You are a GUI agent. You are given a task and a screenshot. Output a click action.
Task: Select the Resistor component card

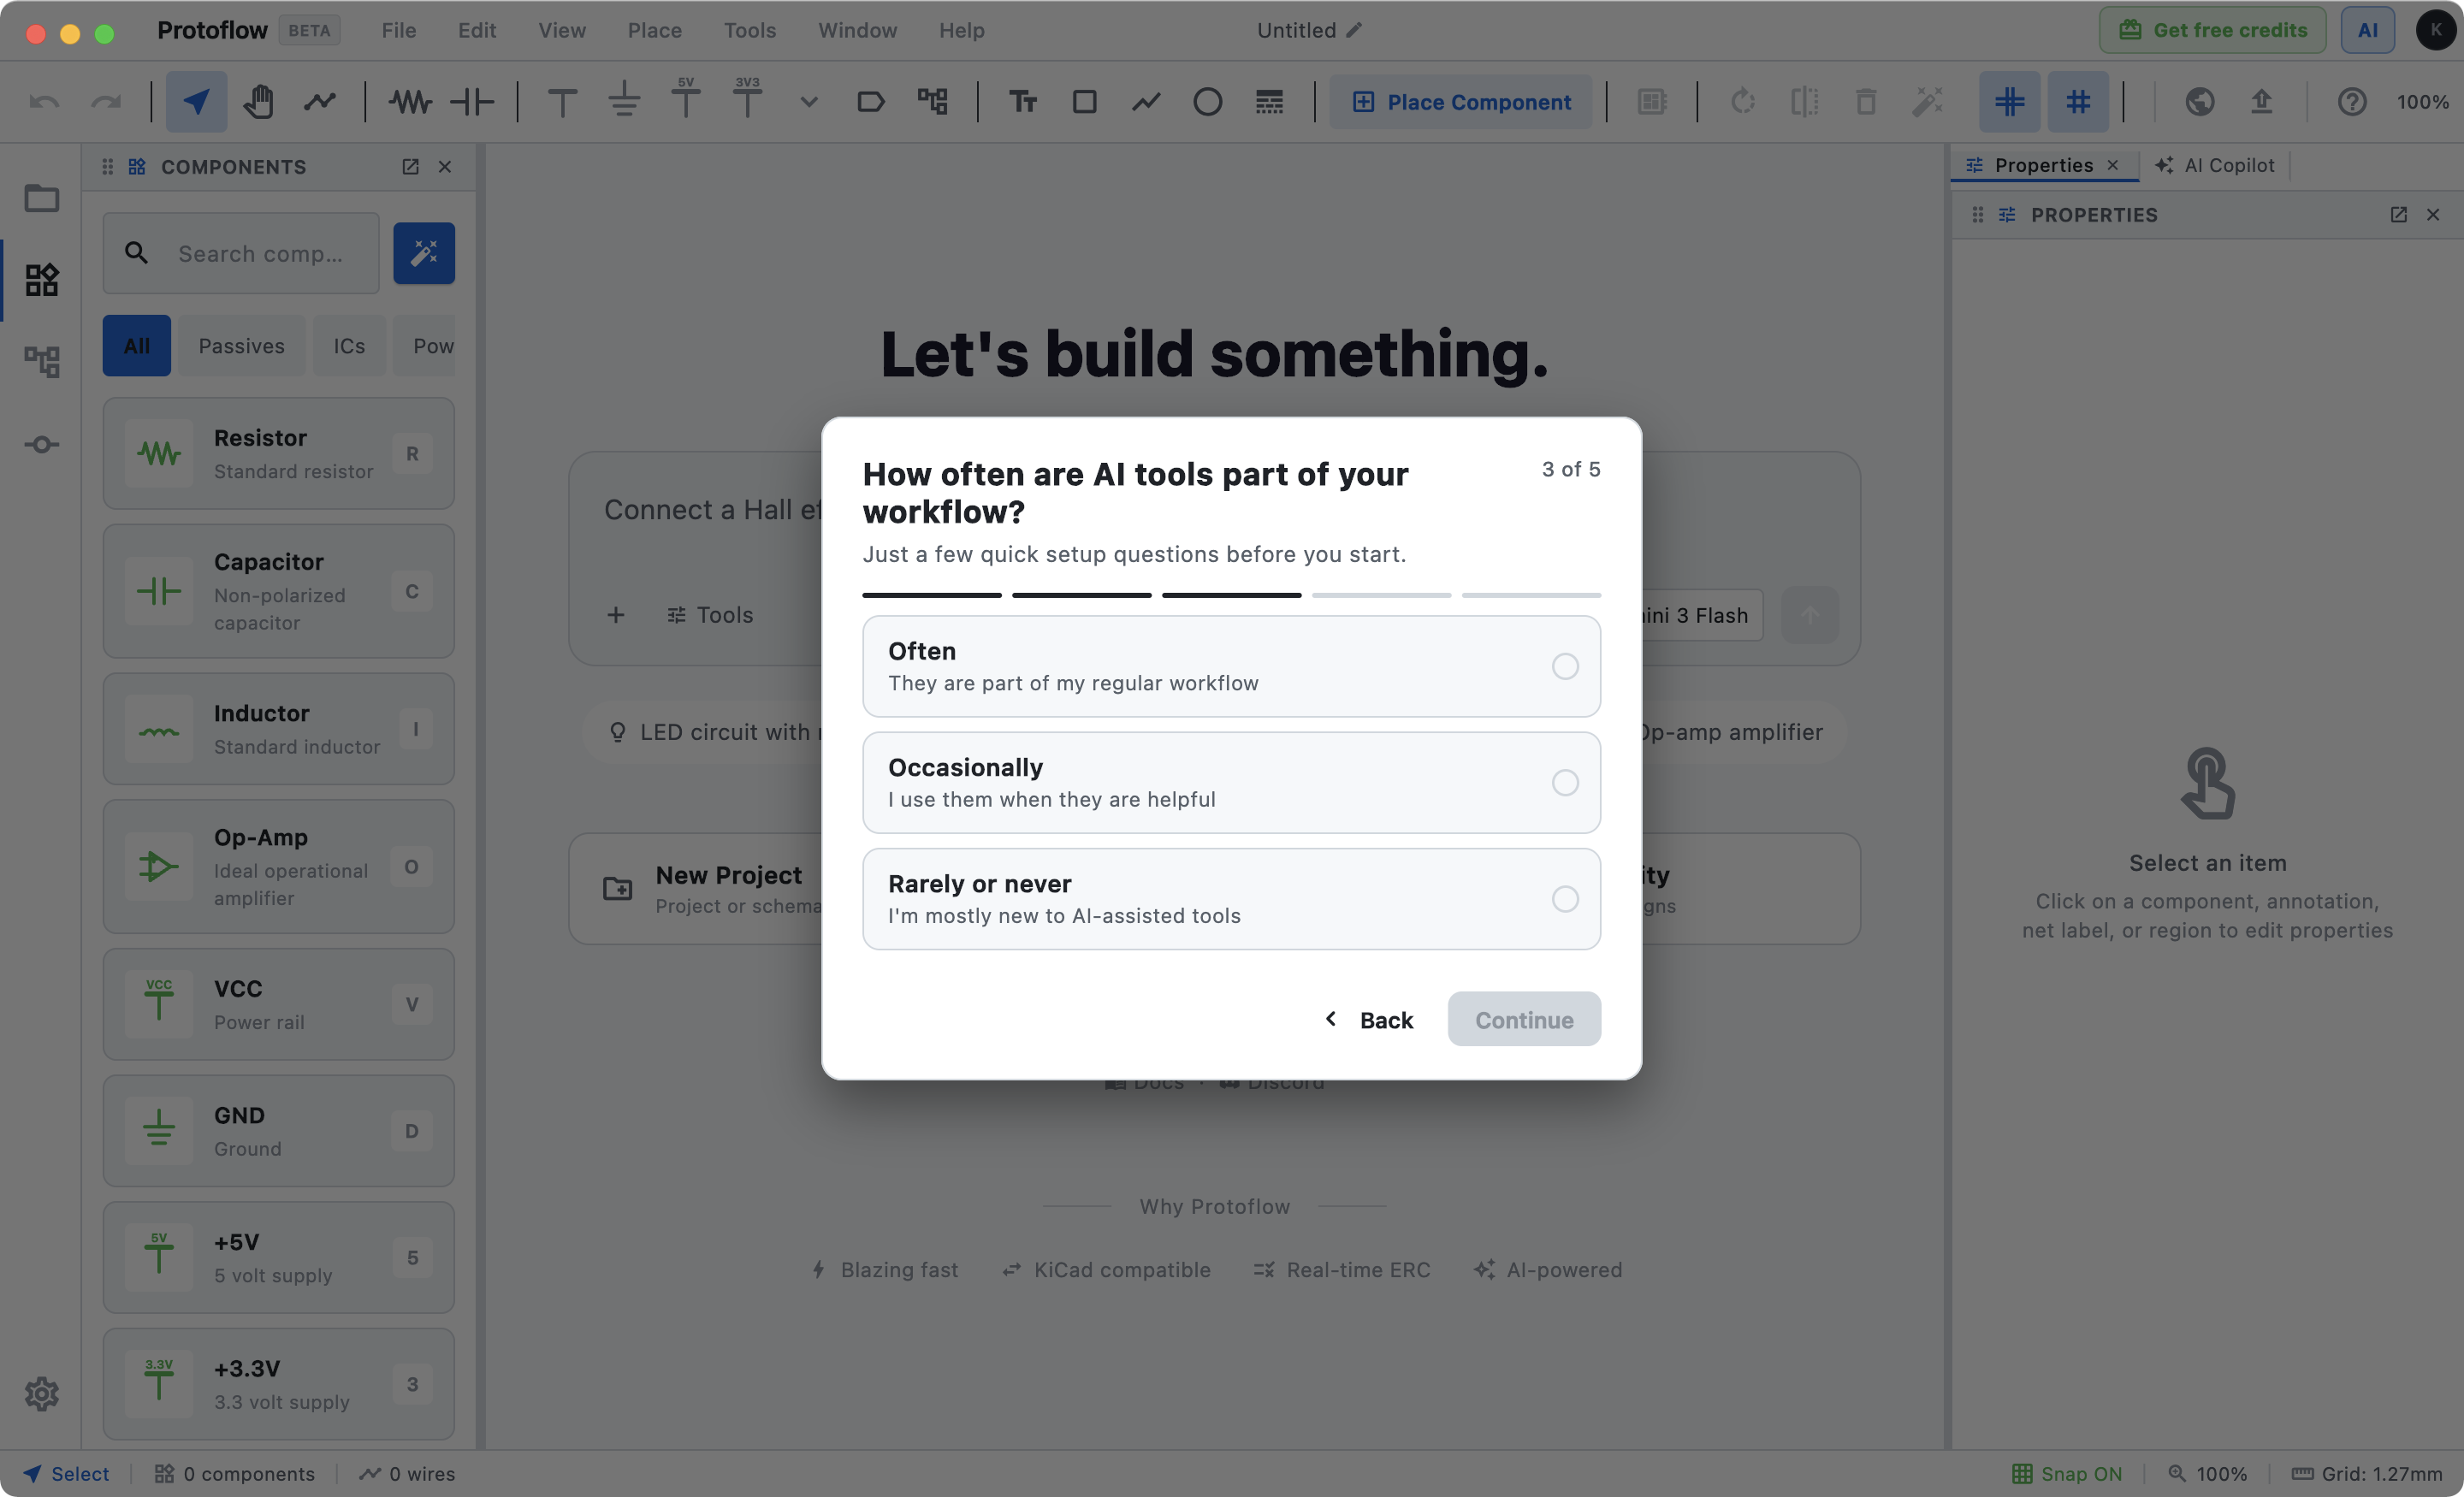pyautogui.click(x=278, y=453)
